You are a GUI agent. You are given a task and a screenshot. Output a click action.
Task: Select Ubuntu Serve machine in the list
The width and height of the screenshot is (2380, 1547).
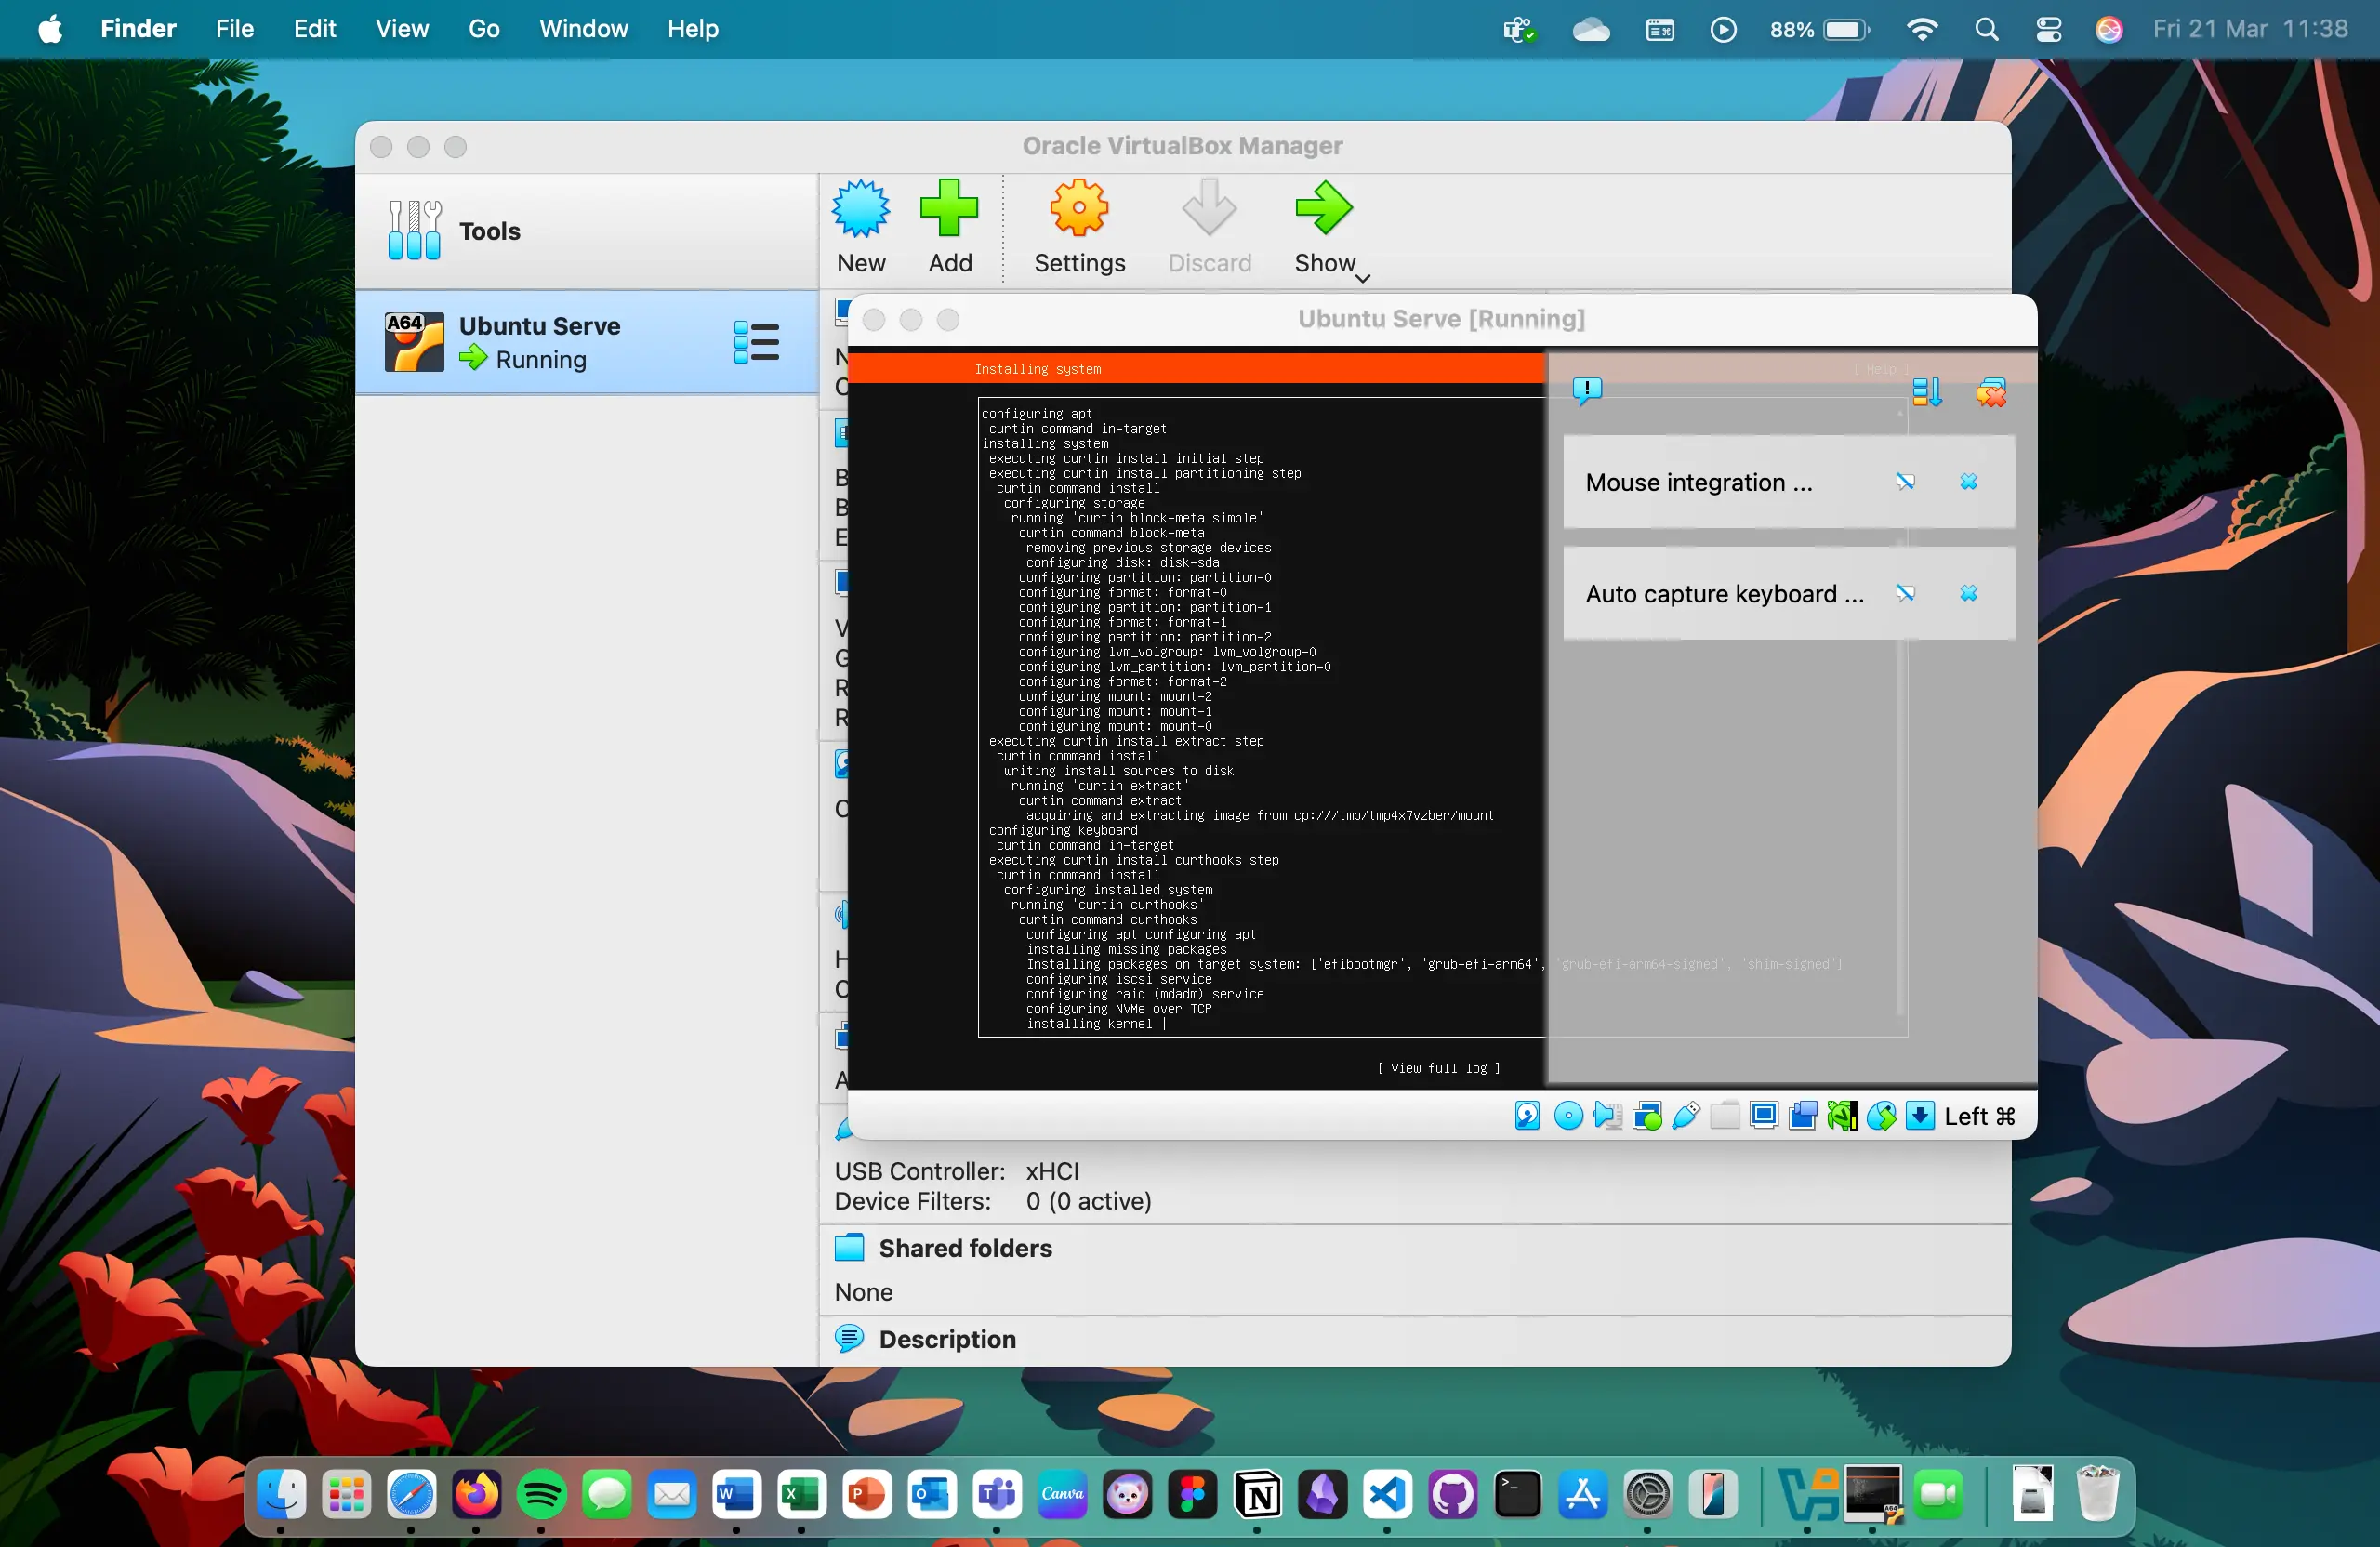(587, 342)
